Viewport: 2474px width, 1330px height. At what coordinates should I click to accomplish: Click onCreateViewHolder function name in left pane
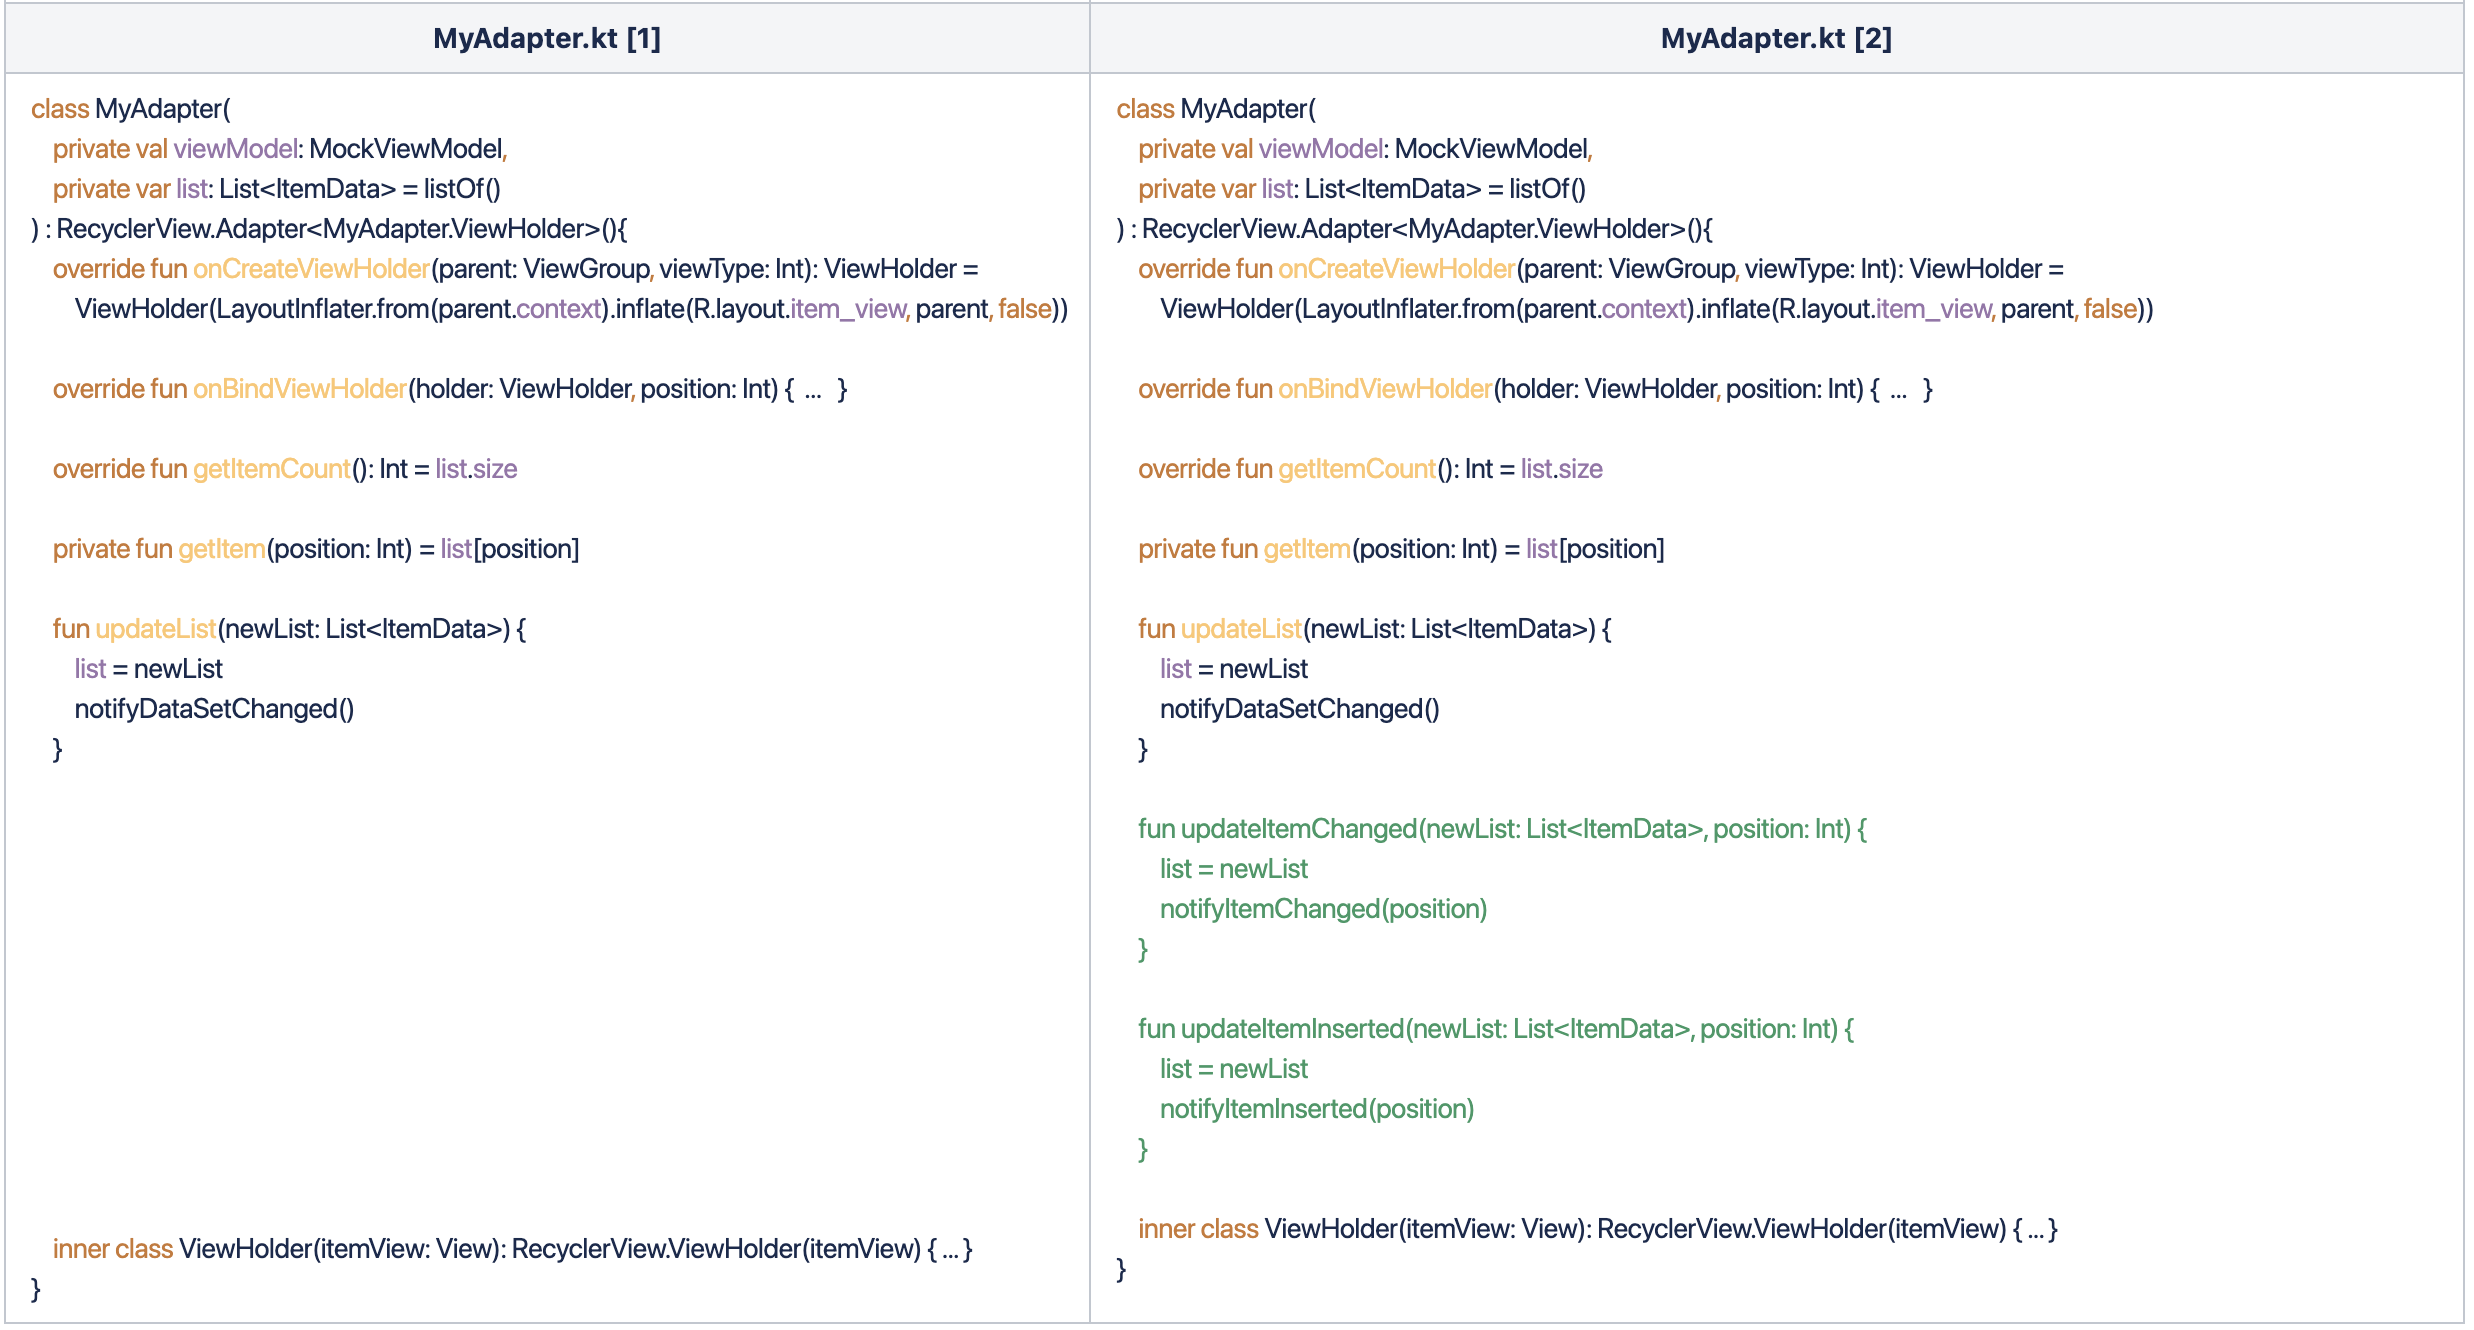(311, 269)
